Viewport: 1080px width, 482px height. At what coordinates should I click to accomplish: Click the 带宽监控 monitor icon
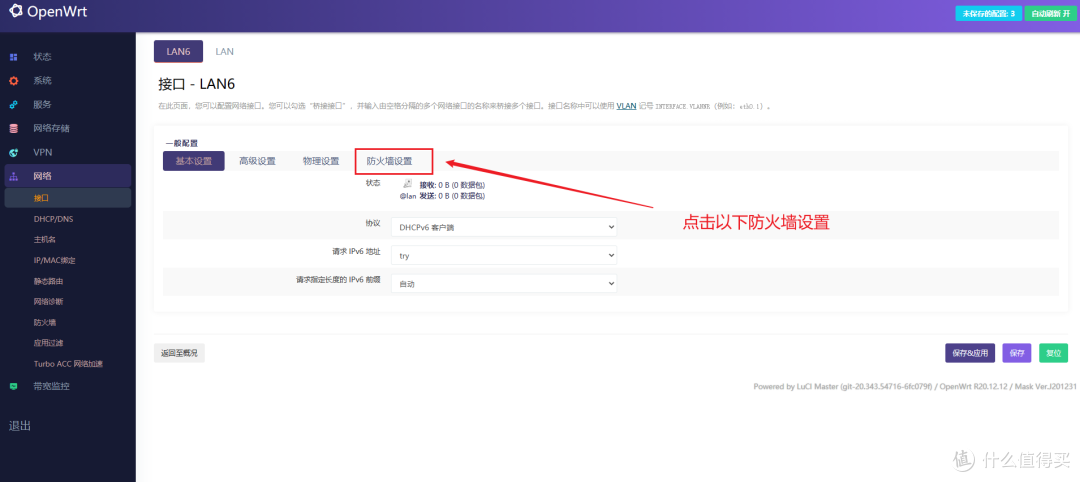(14, 386)
